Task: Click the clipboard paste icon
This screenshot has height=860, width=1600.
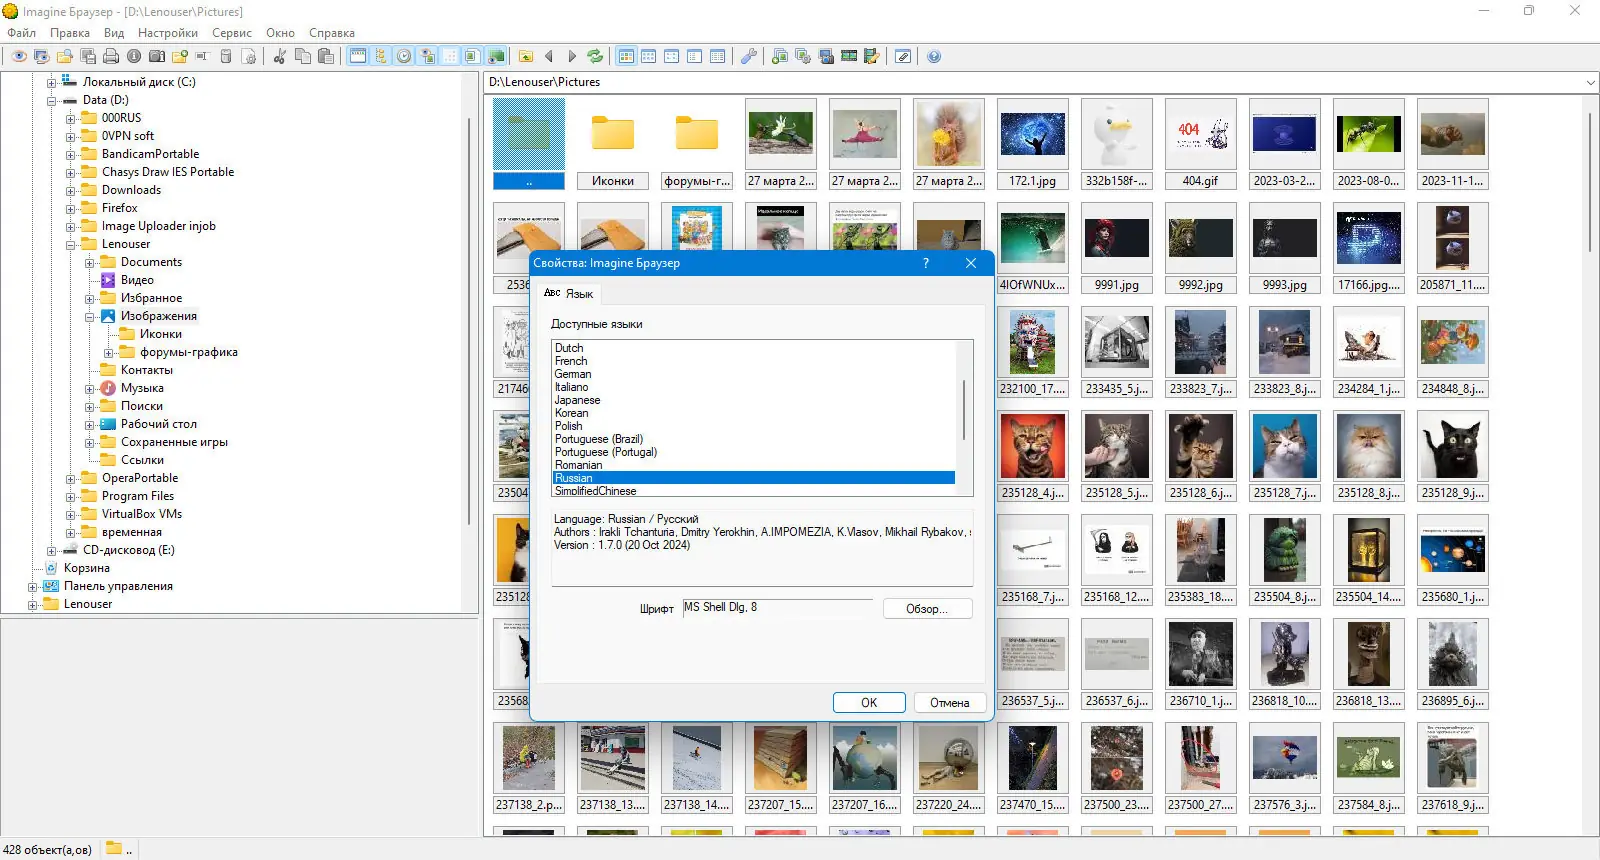Action: click(x=326, y=57)
